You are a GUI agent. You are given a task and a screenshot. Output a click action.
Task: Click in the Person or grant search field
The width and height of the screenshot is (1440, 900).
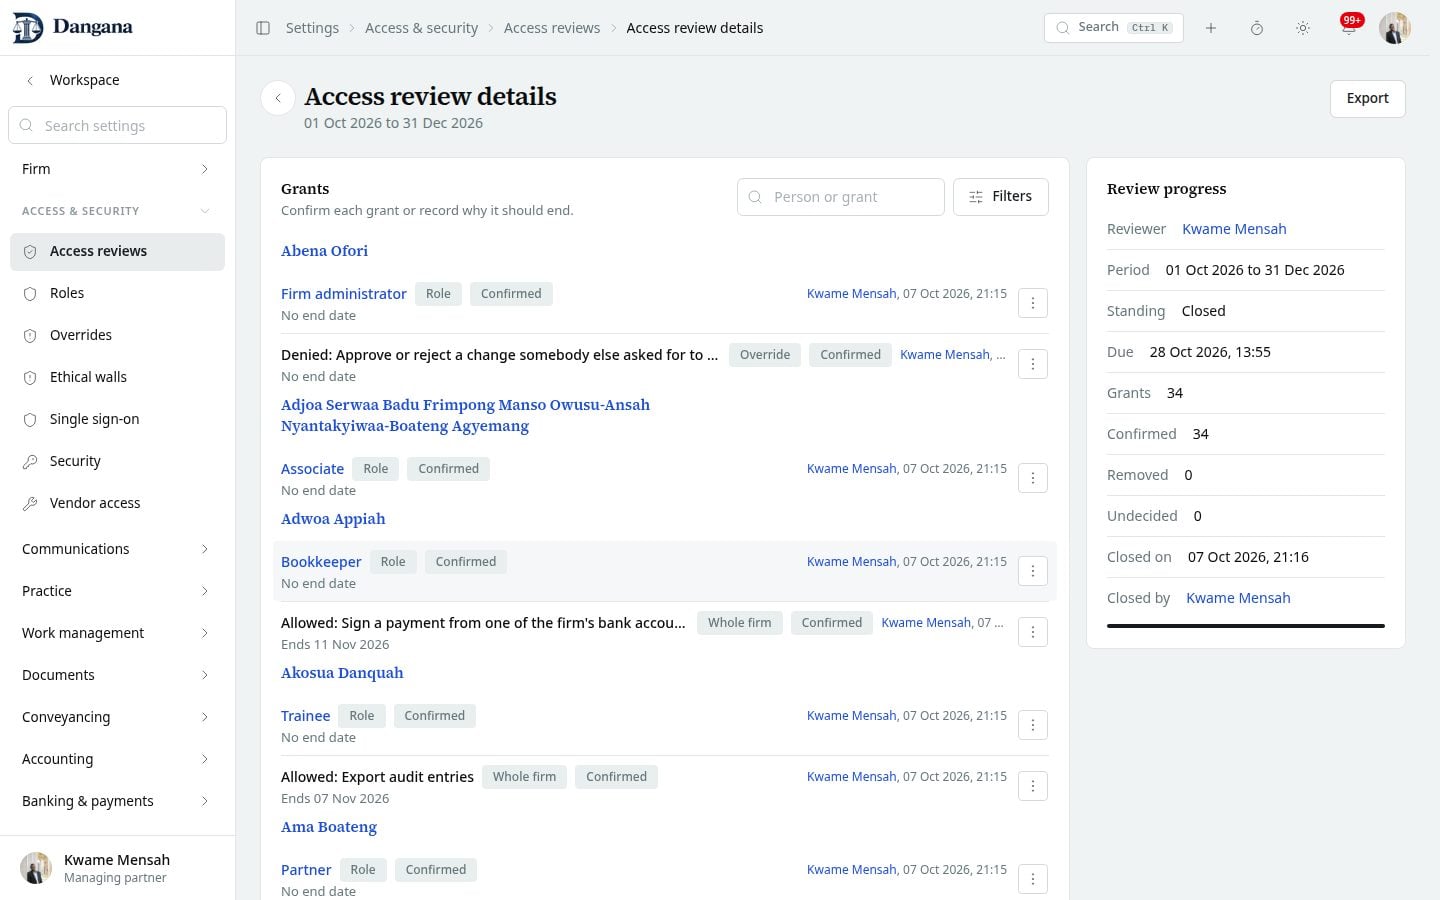840,197
